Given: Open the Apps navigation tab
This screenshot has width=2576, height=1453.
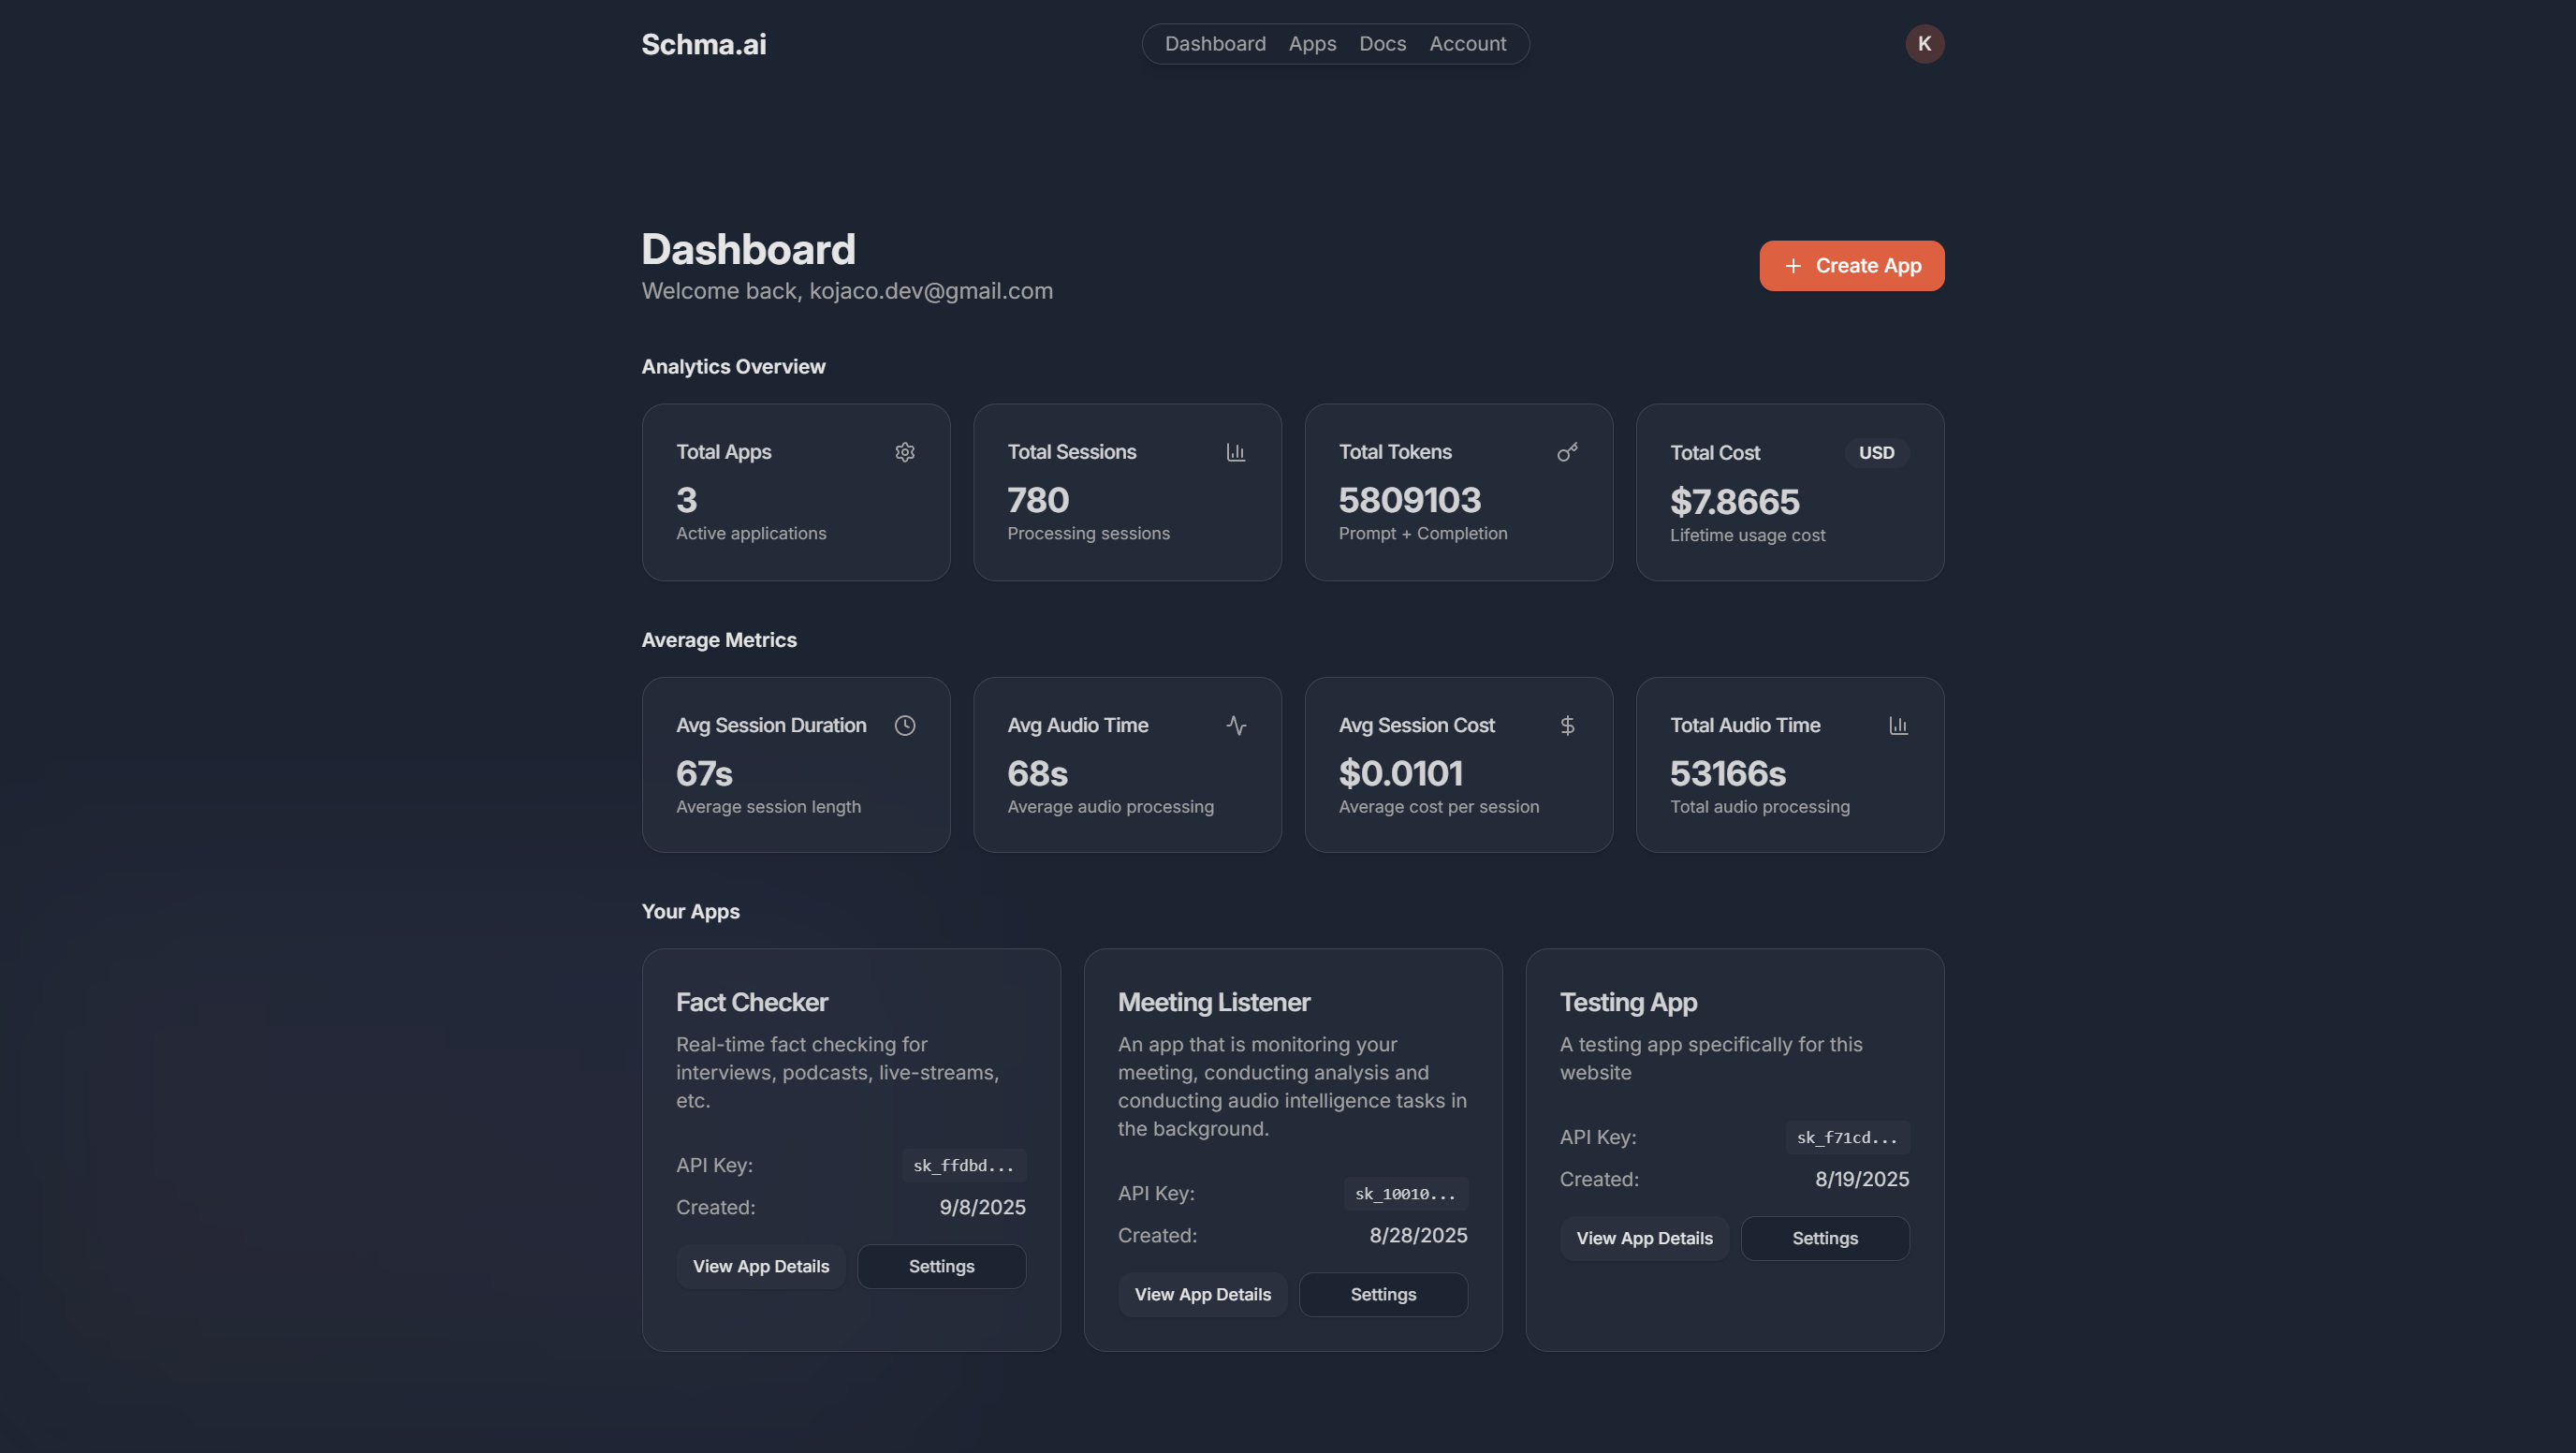Looking at the screenshot, I should 1312,44.
